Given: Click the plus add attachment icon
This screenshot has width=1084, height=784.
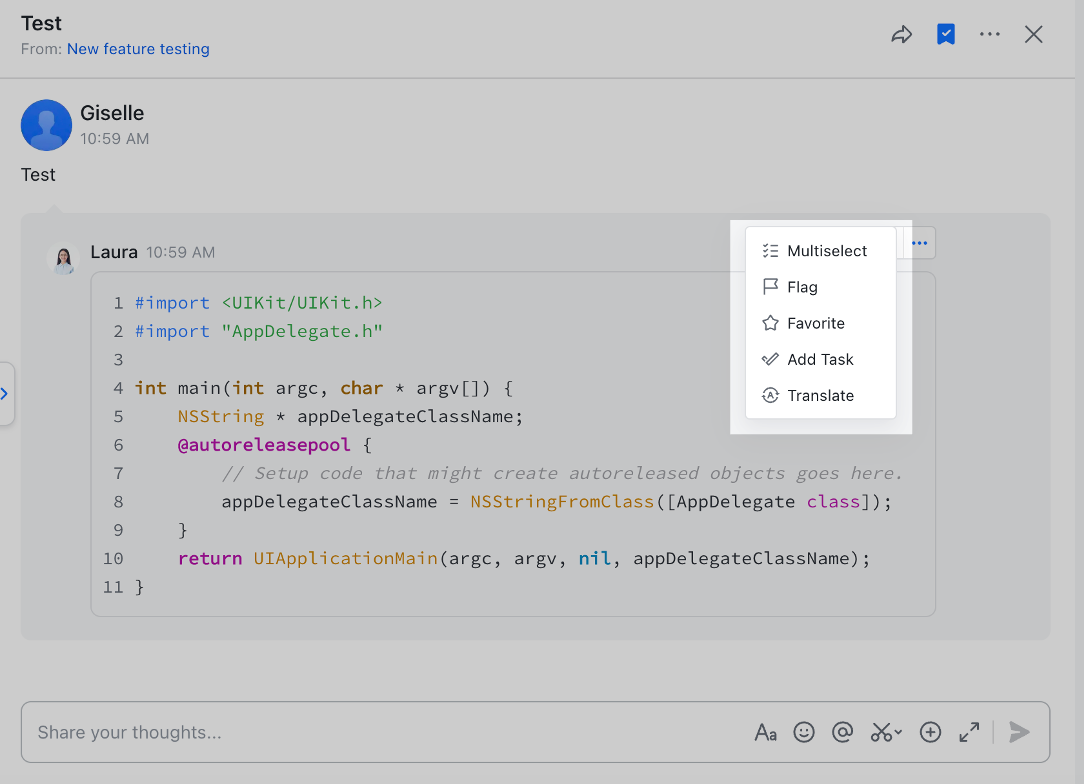Looking at the screenshot, I should coord(930,733).
